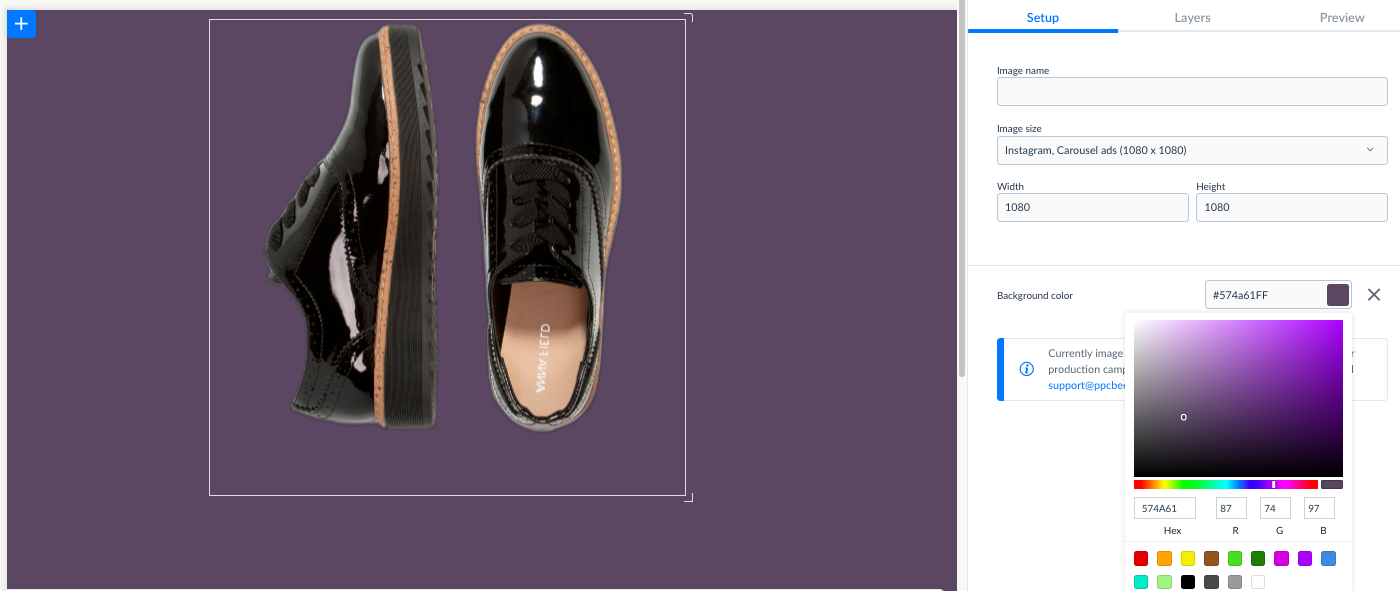Click the Hex value field in the picker
Screen dimensions: 1400x591
(x=1164, y=508)
